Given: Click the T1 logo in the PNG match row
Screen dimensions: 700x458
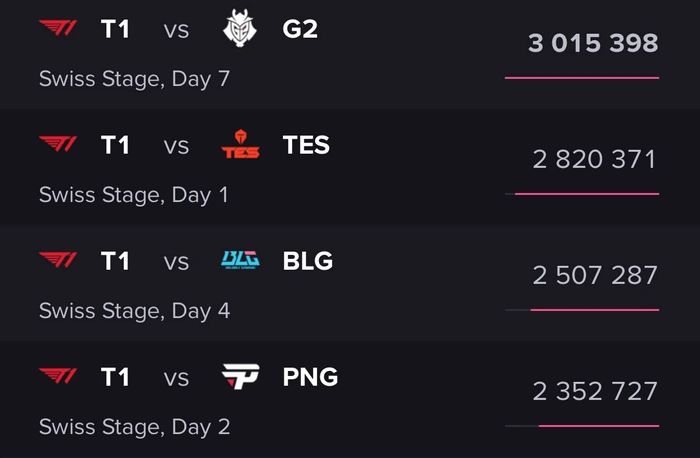Looking at the screenshot, I should [x=58, y=377].
